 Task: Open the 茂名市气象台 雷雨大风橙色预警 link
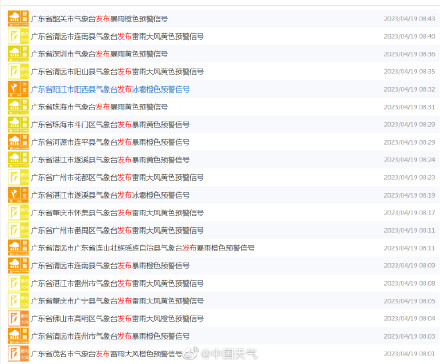coord(106,354)
